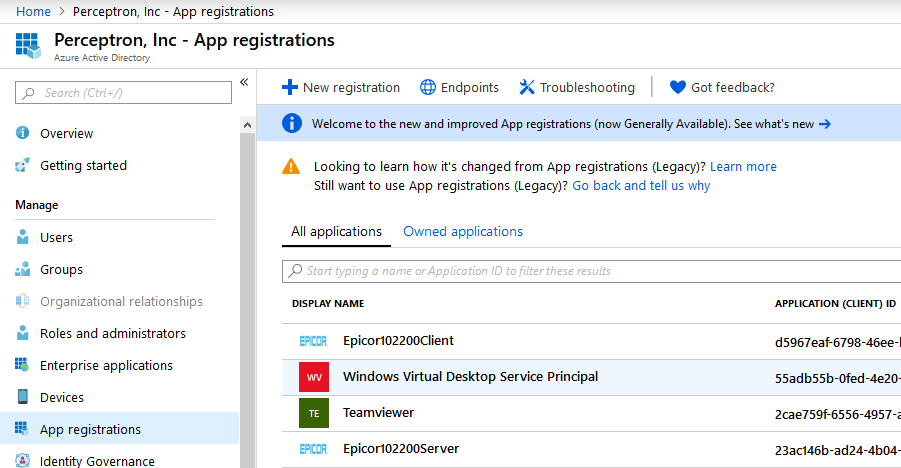Screen dimensions: 901x468
Task: Focus the sidebar Search (Ctrl+/) field
Action: 124,93
